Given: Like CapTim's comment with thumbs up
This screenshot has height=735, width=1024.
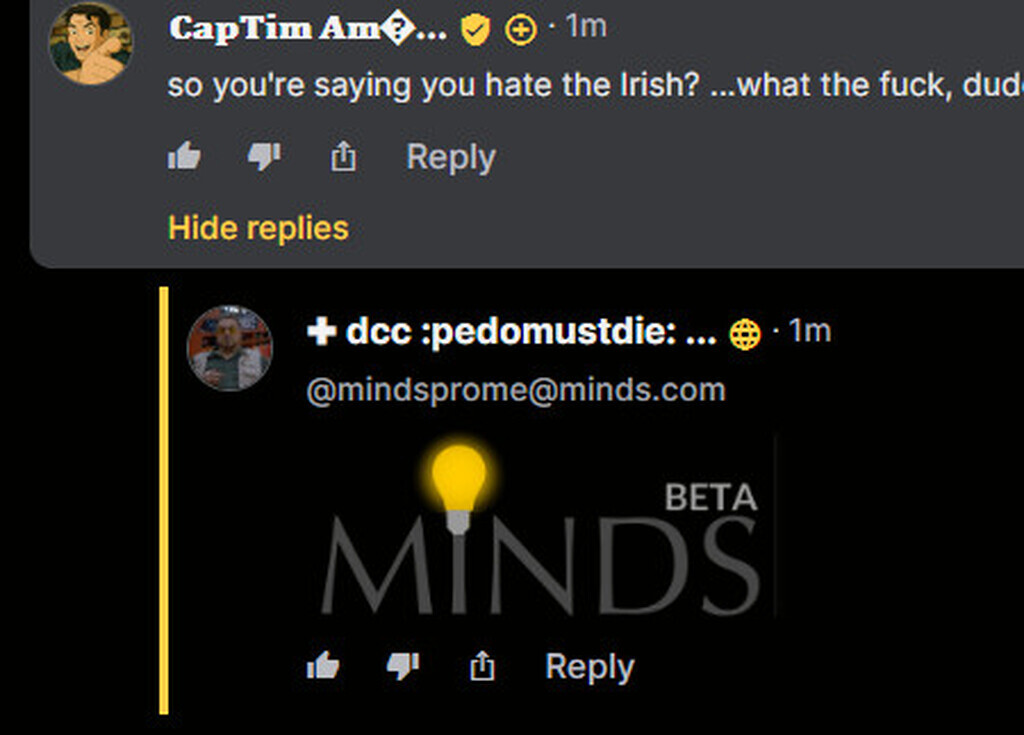Looking at the screenshot, I should pos(184,157).
